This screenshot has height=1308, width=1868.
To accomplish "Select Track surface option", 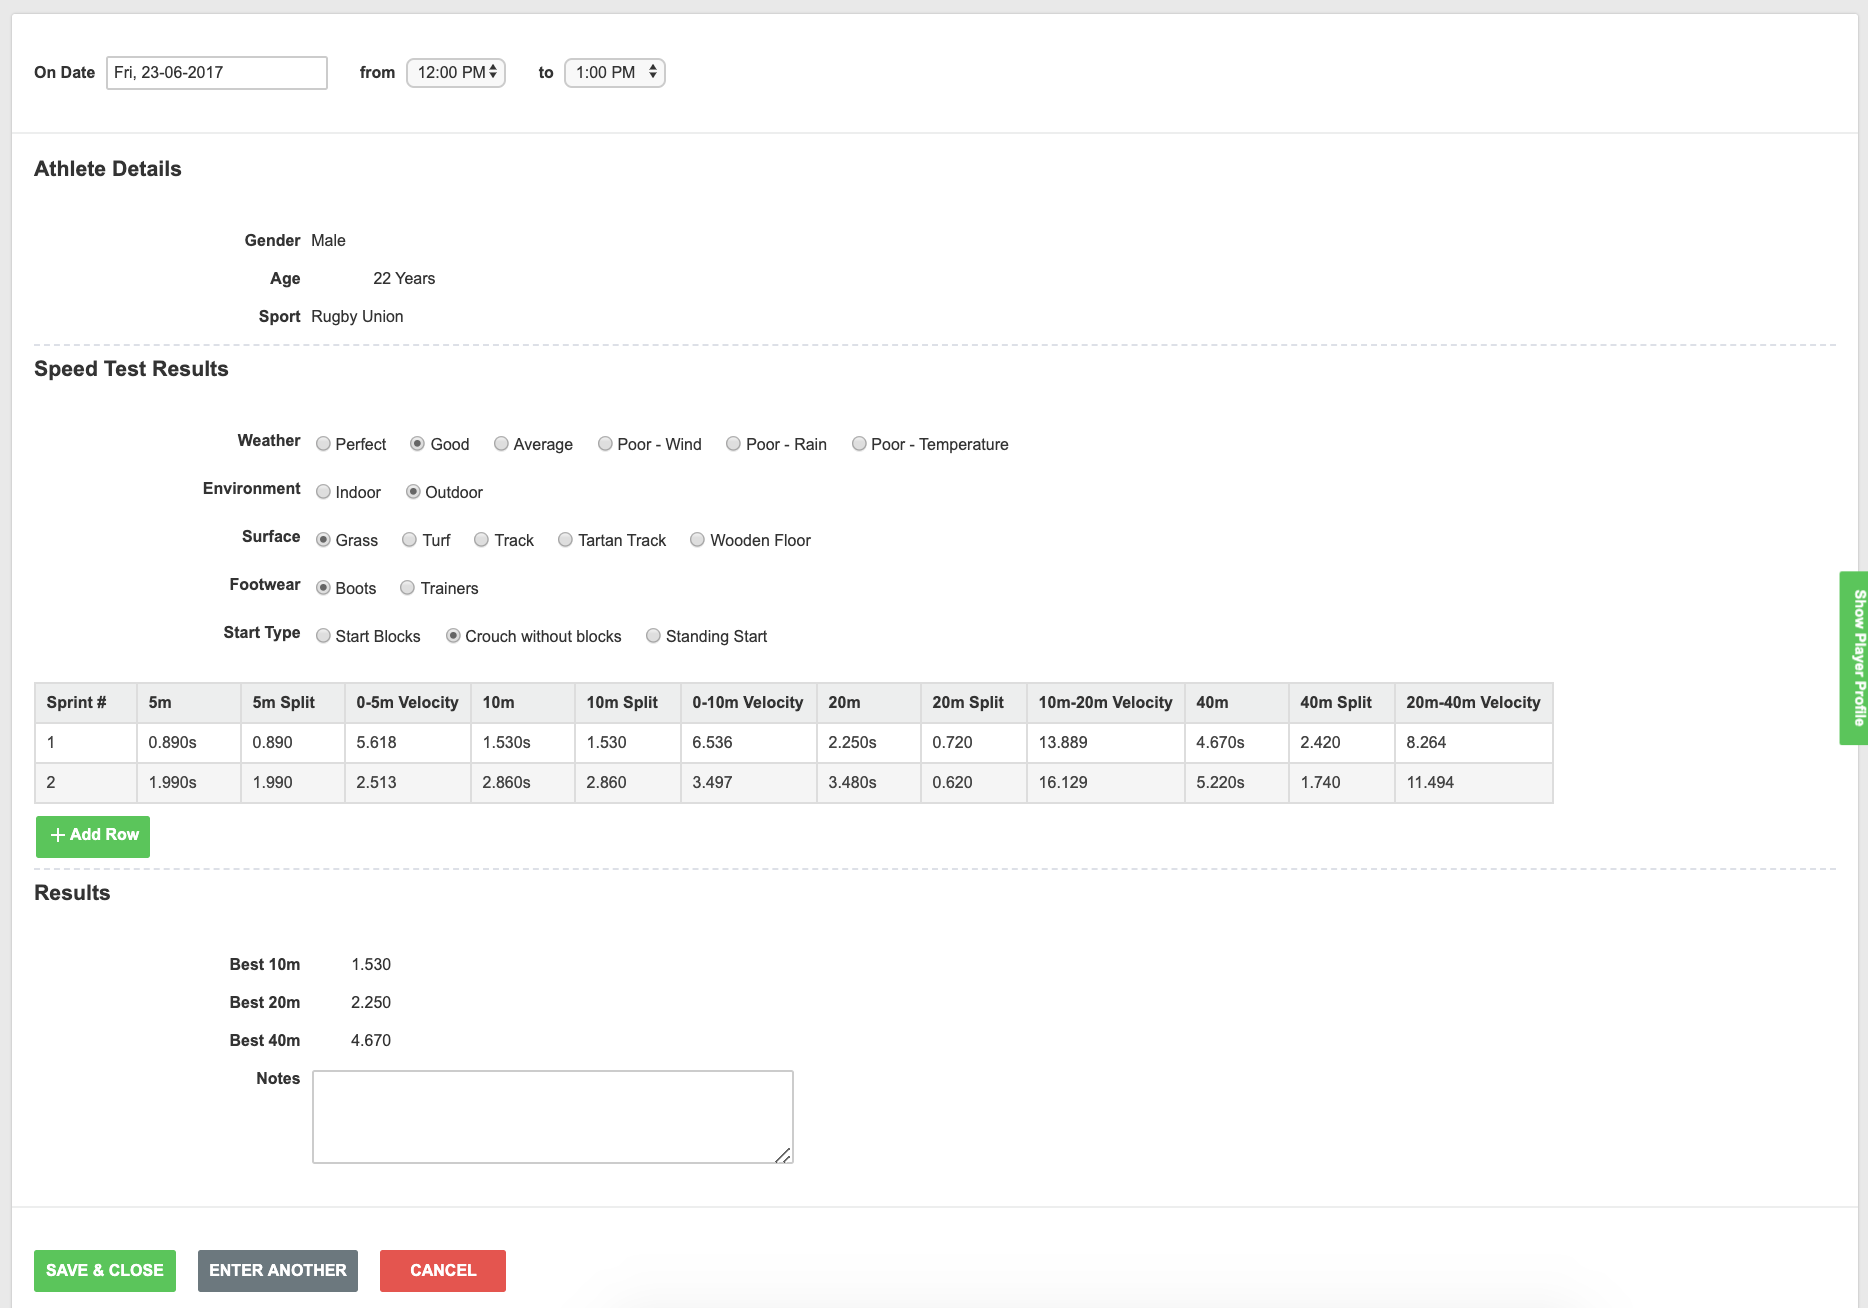I will [x=481, y=540].
